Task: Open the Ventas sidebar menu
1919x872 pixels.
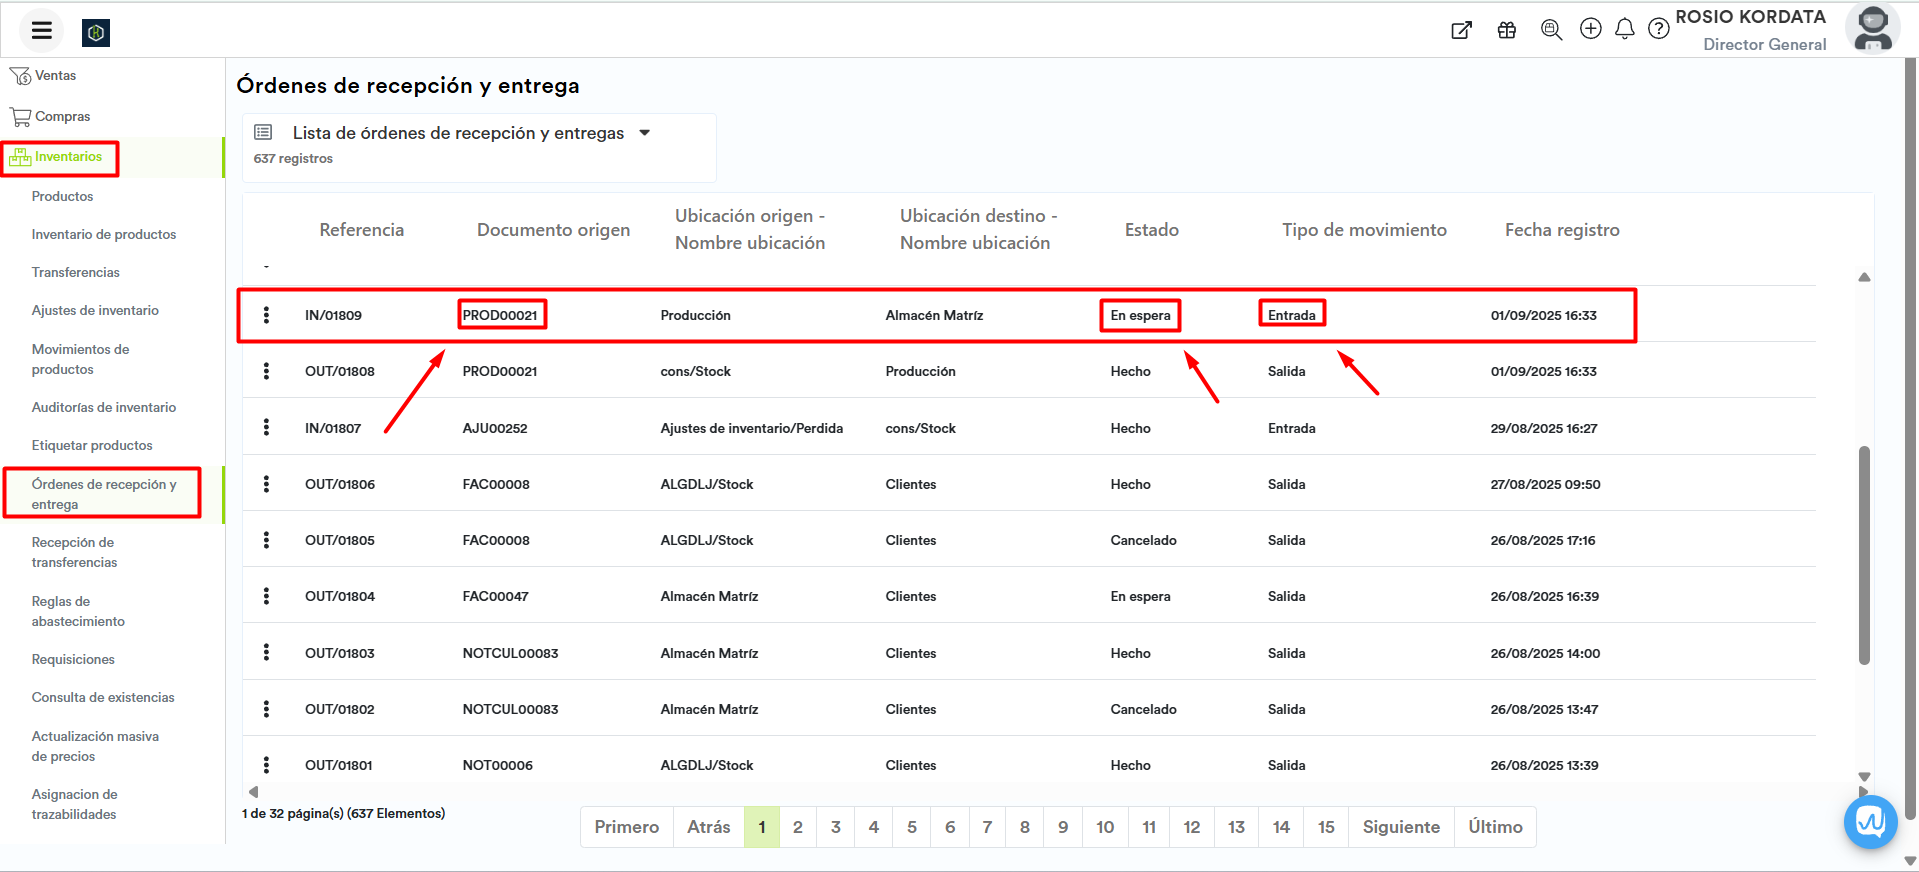Action: pyautogui.click(x=55, y=76)
